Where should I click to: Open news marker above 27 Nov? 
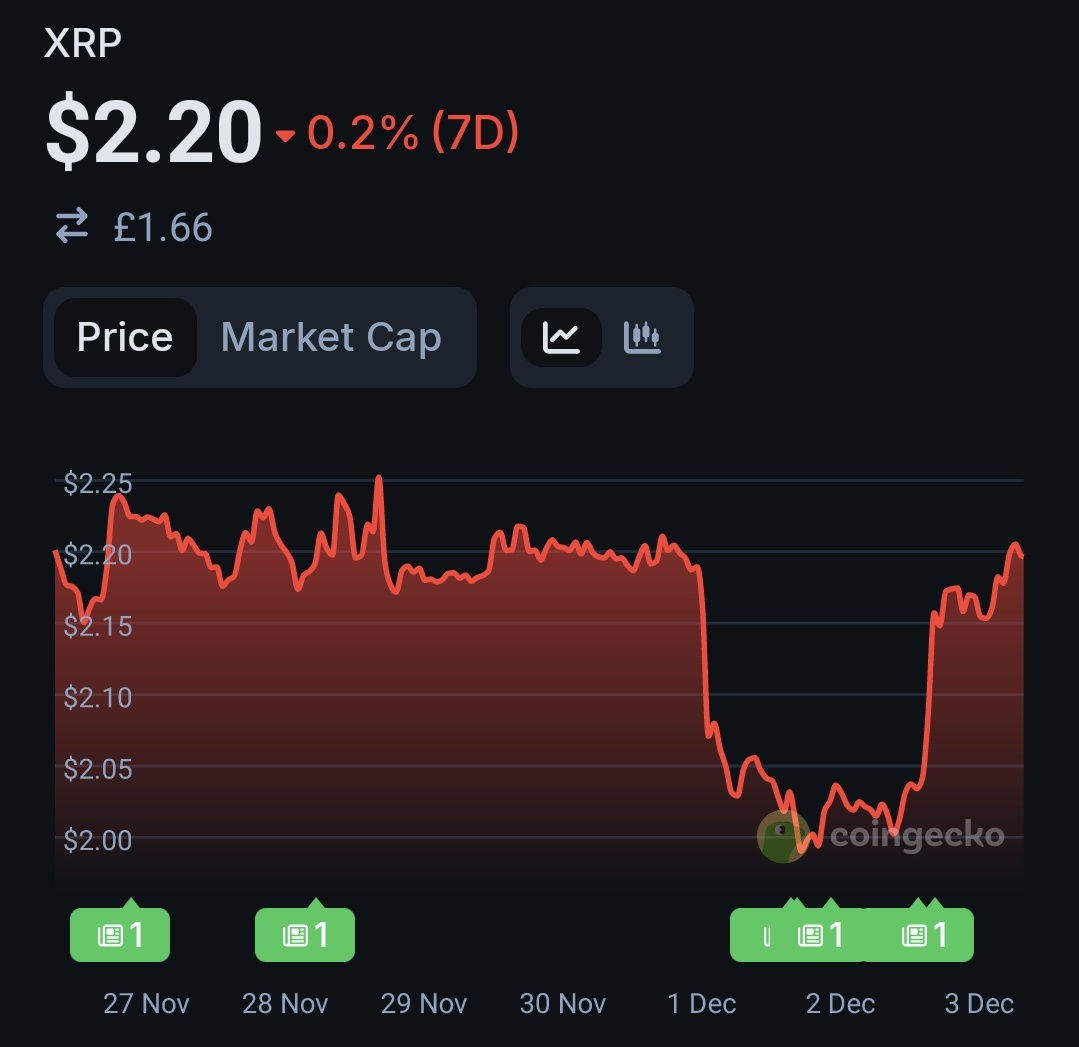[x=120, y=935]
